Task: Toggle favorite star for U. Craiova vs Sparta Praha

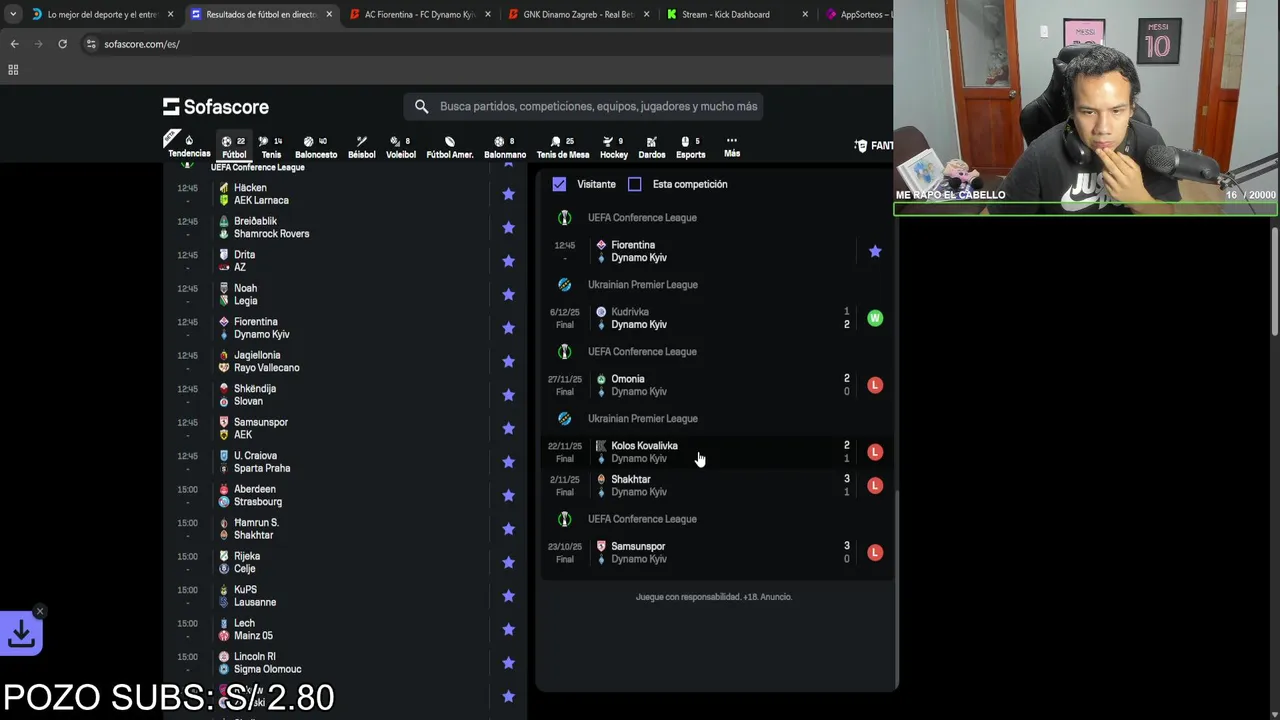Action: click(508, 462)
